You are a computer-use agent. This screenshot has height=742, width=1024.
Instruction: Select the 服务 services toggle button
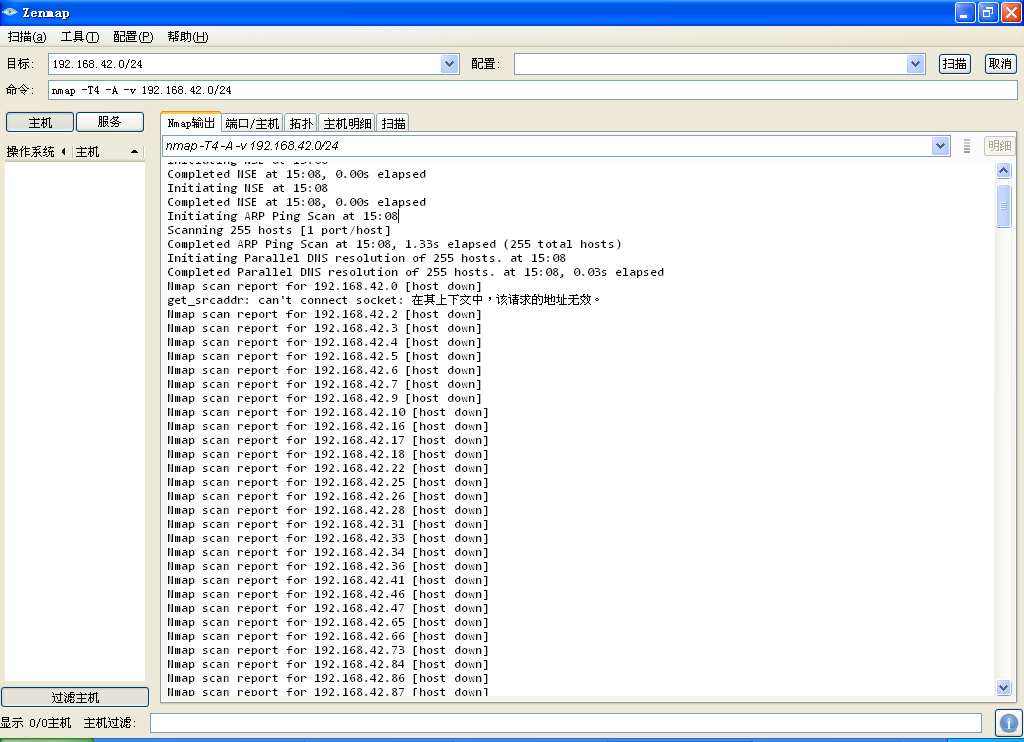(x=110, y=122)
